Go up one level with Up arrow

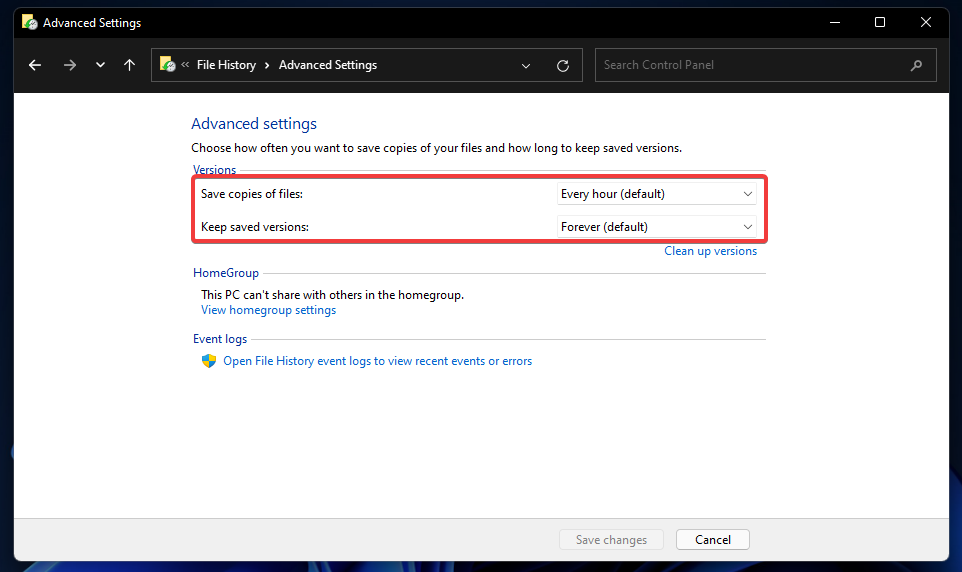[x=129, y=65]
